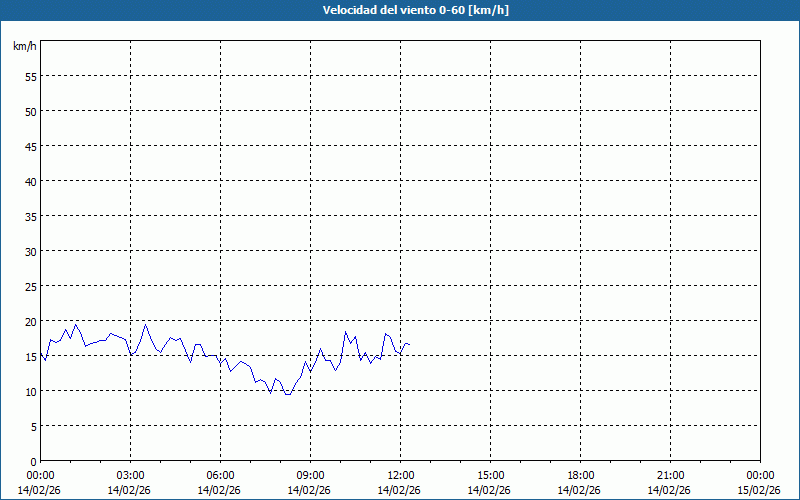Click the 21:00 time label
Screen dimensions: 800x500
click(670, 476)
